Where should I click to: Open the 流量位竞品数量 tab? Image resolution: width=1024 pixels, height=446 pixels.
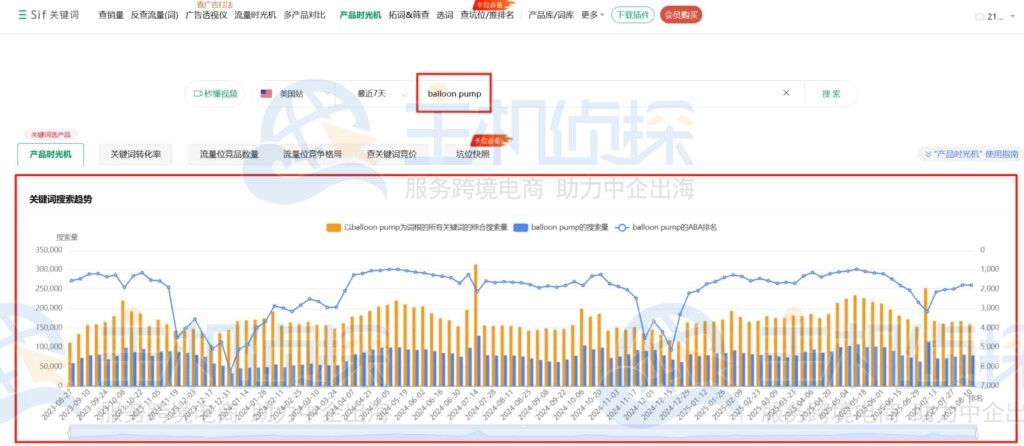point(229,154)
